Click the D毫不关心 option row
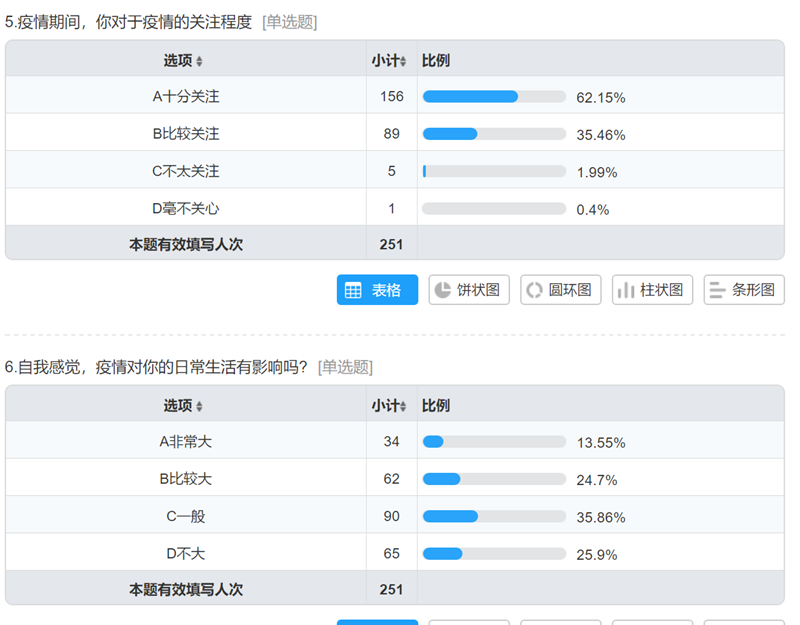This screenshot has height=625, width=800. click(186, 209)
